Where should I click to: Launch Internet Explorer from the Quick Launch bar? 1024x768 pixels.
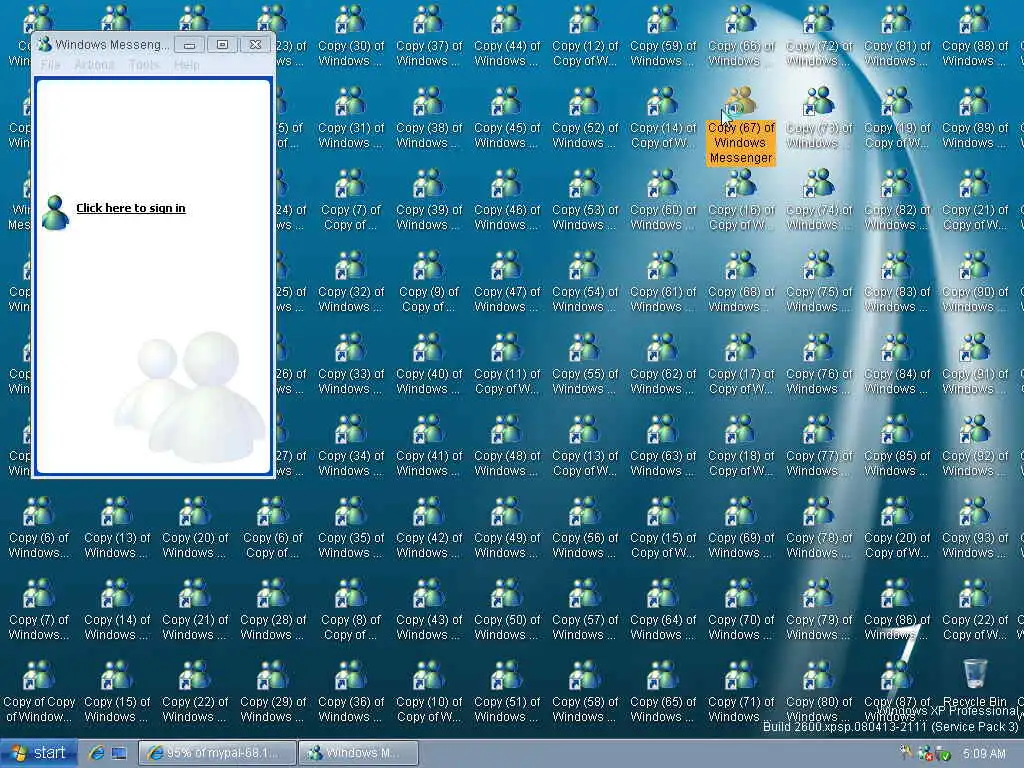pos(96,753)
